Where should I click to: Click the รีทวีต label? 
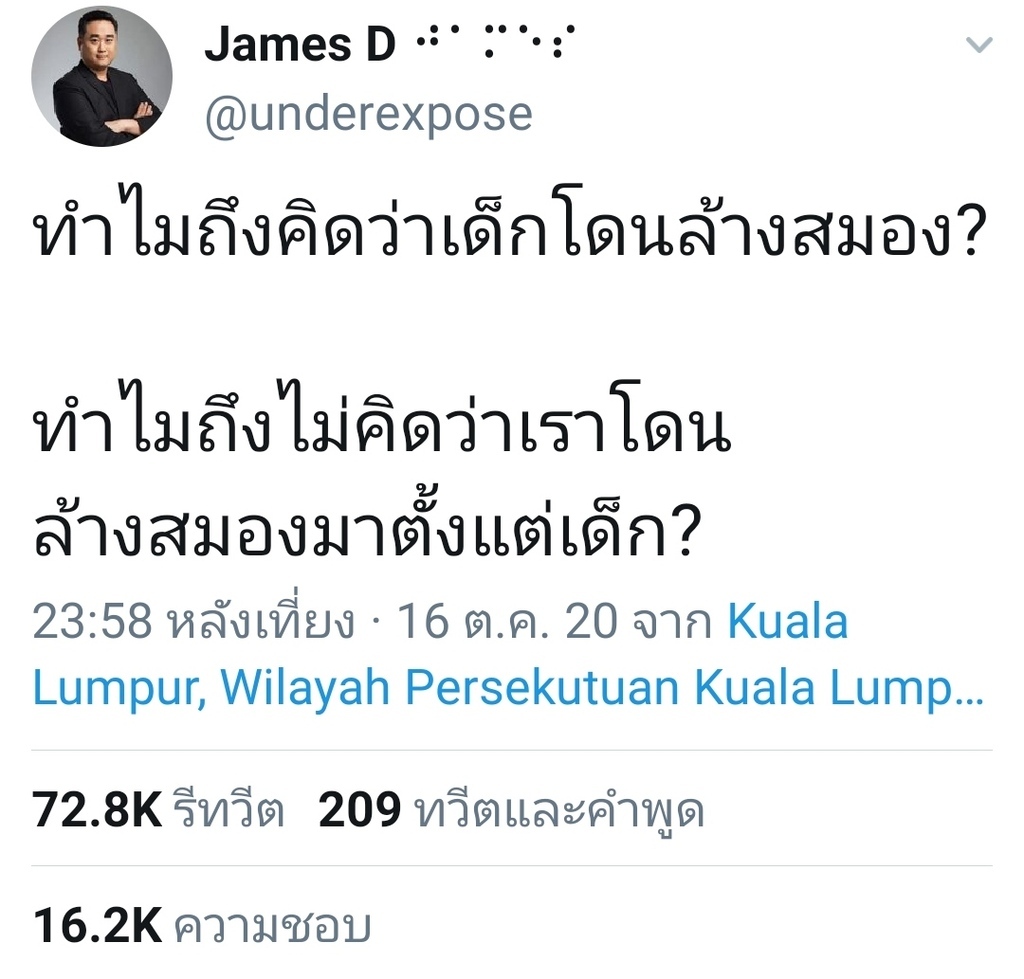pyautogui.click(x=229, y=809)
